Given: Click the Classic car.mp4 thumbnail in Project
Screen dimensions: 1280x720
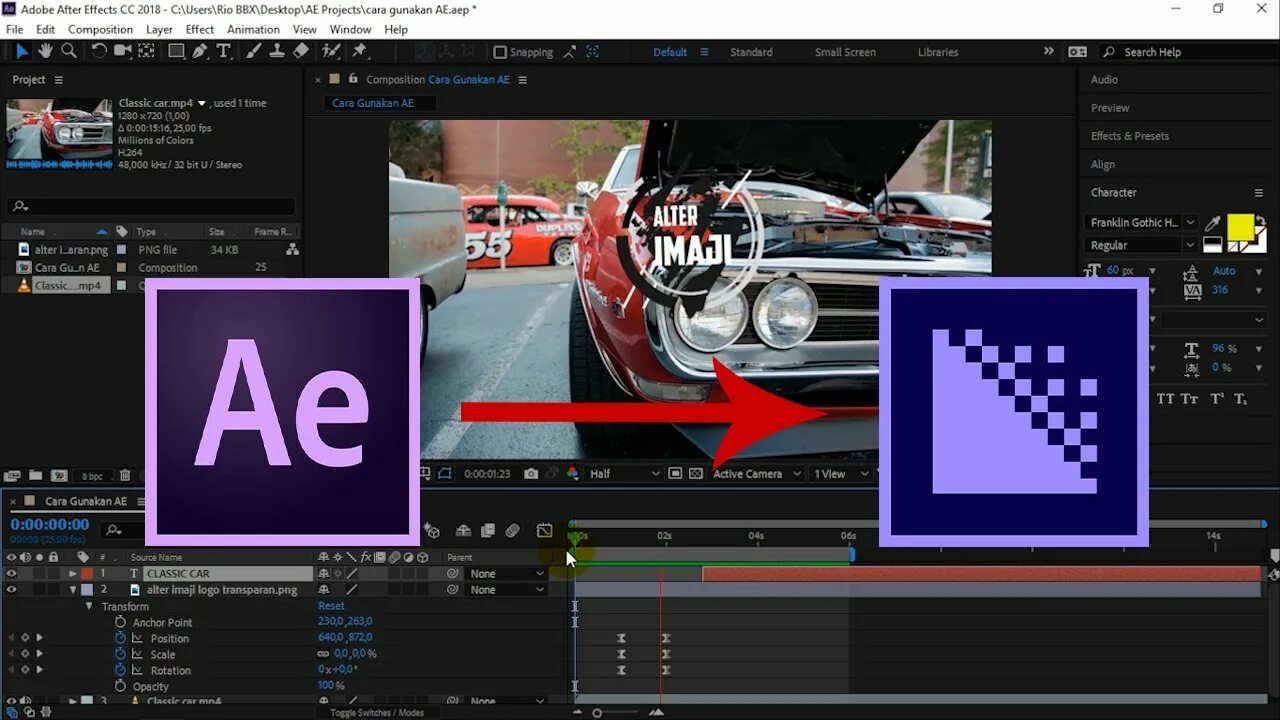Looking at the screenshot, I should coord(59,133).
